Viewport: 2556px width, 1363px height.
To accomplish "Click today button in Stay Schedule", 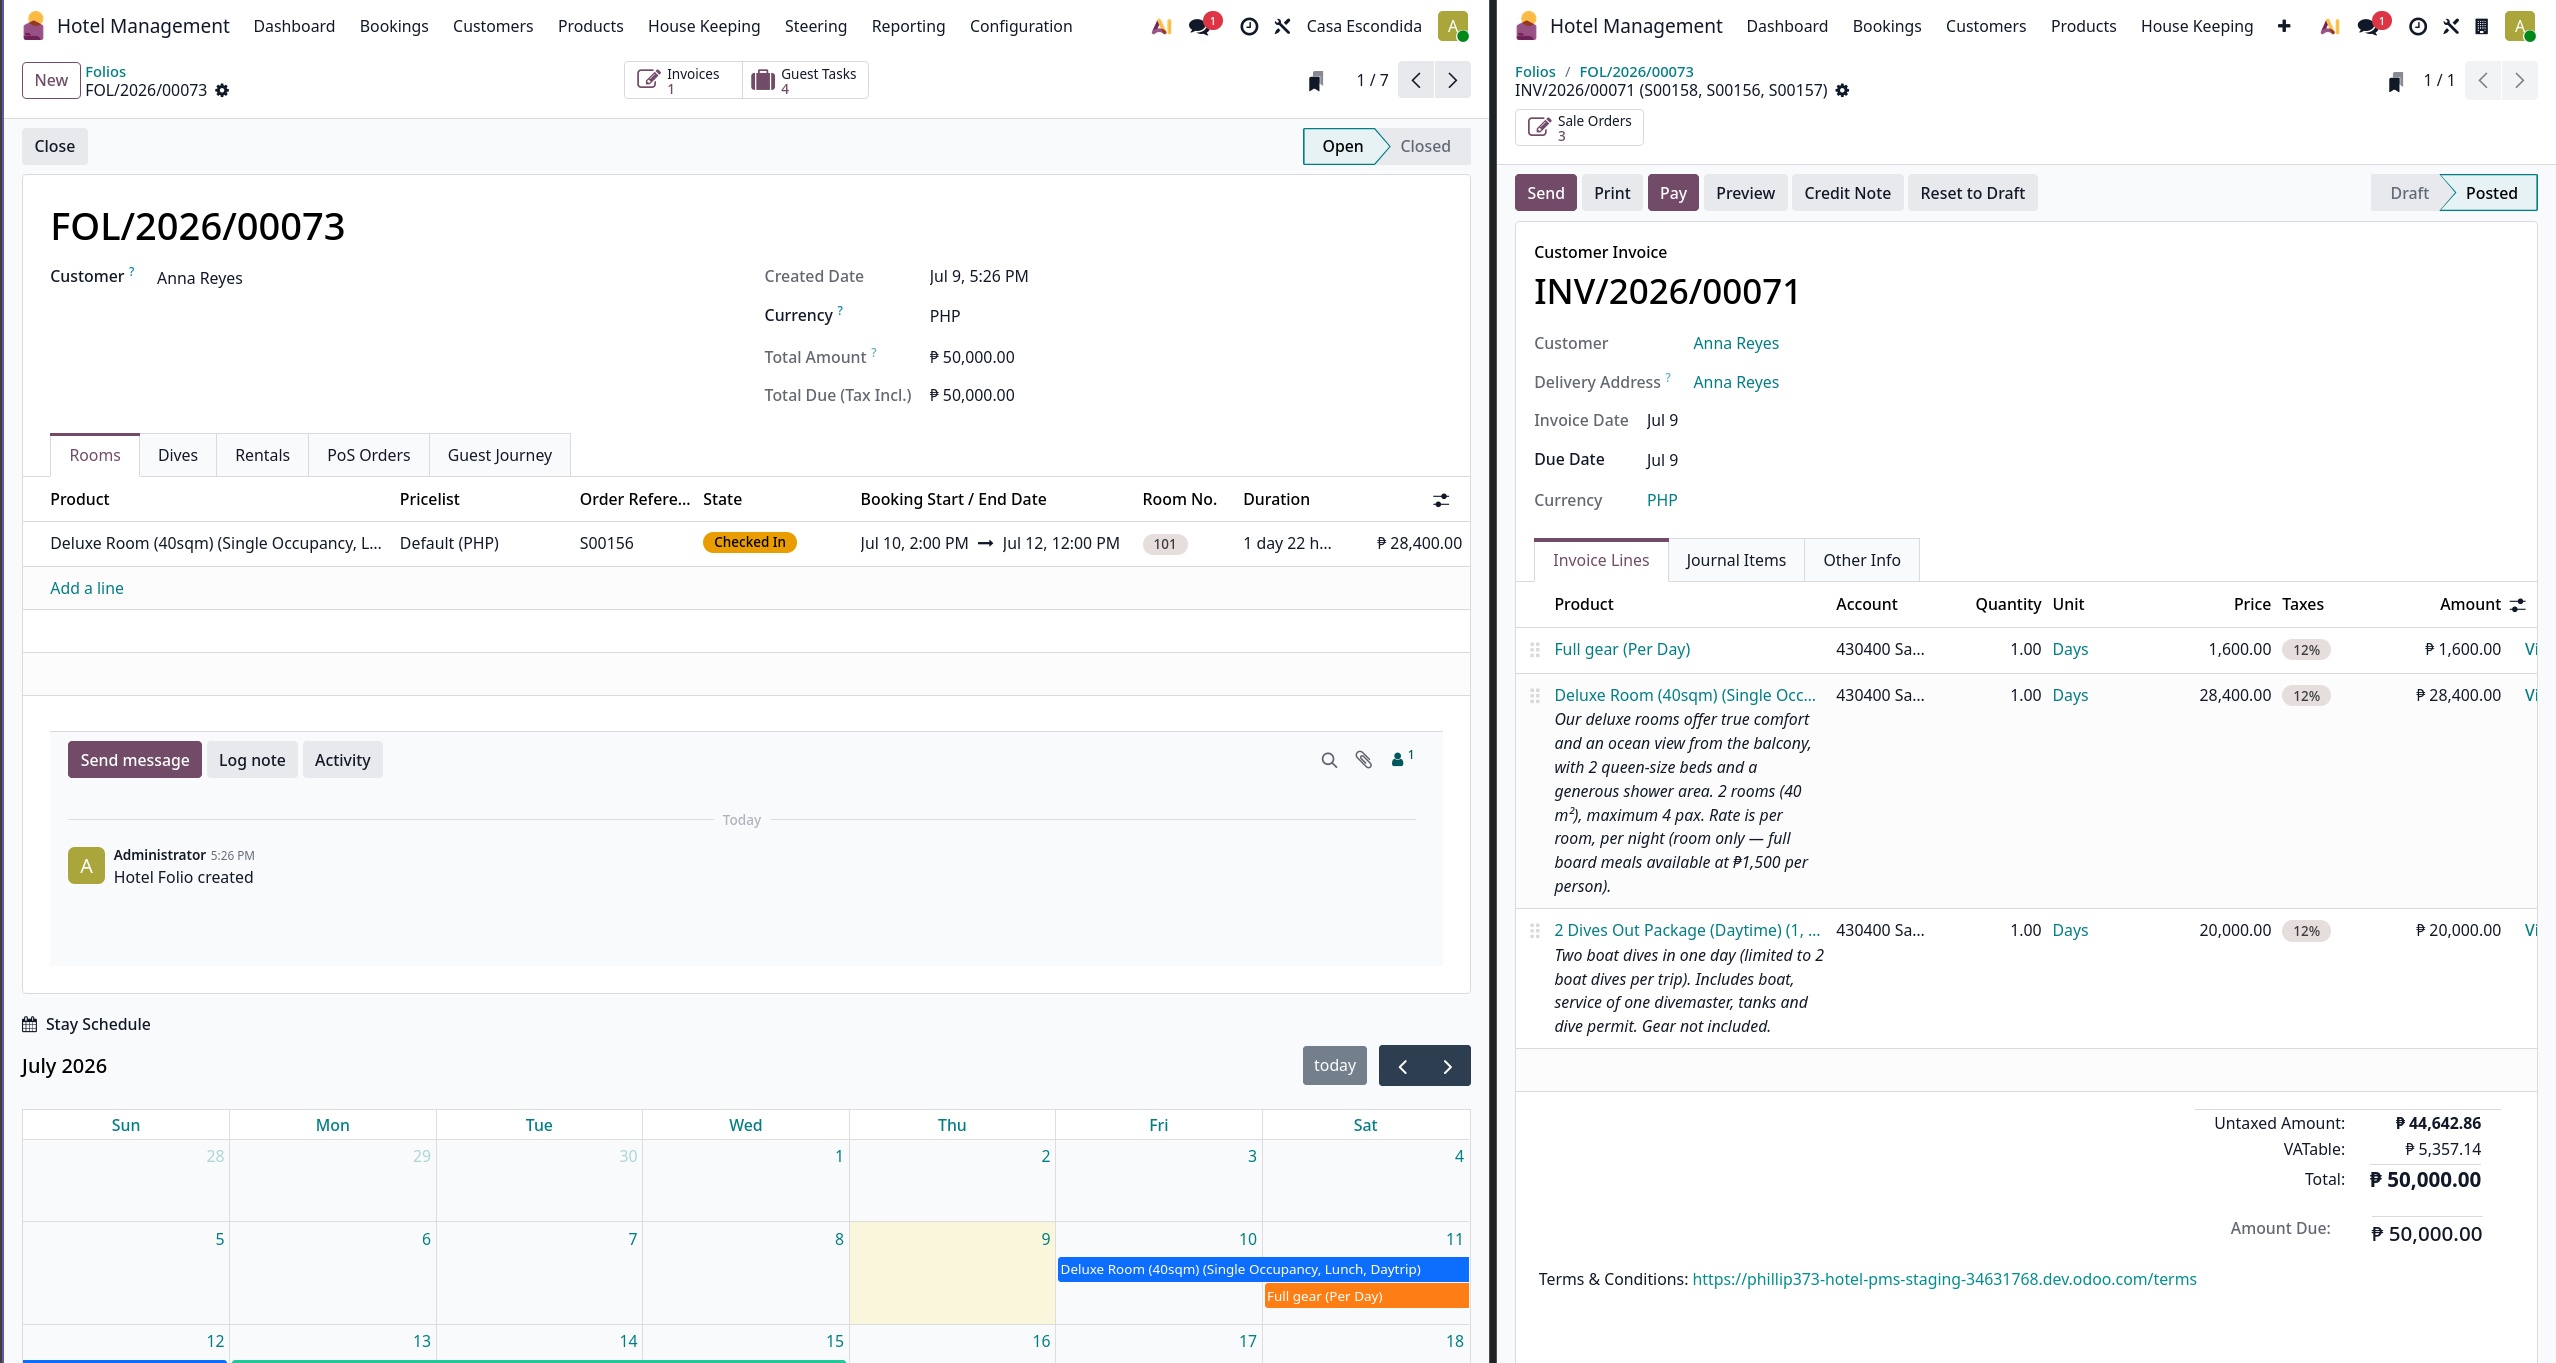I will click(1334, 1066).
